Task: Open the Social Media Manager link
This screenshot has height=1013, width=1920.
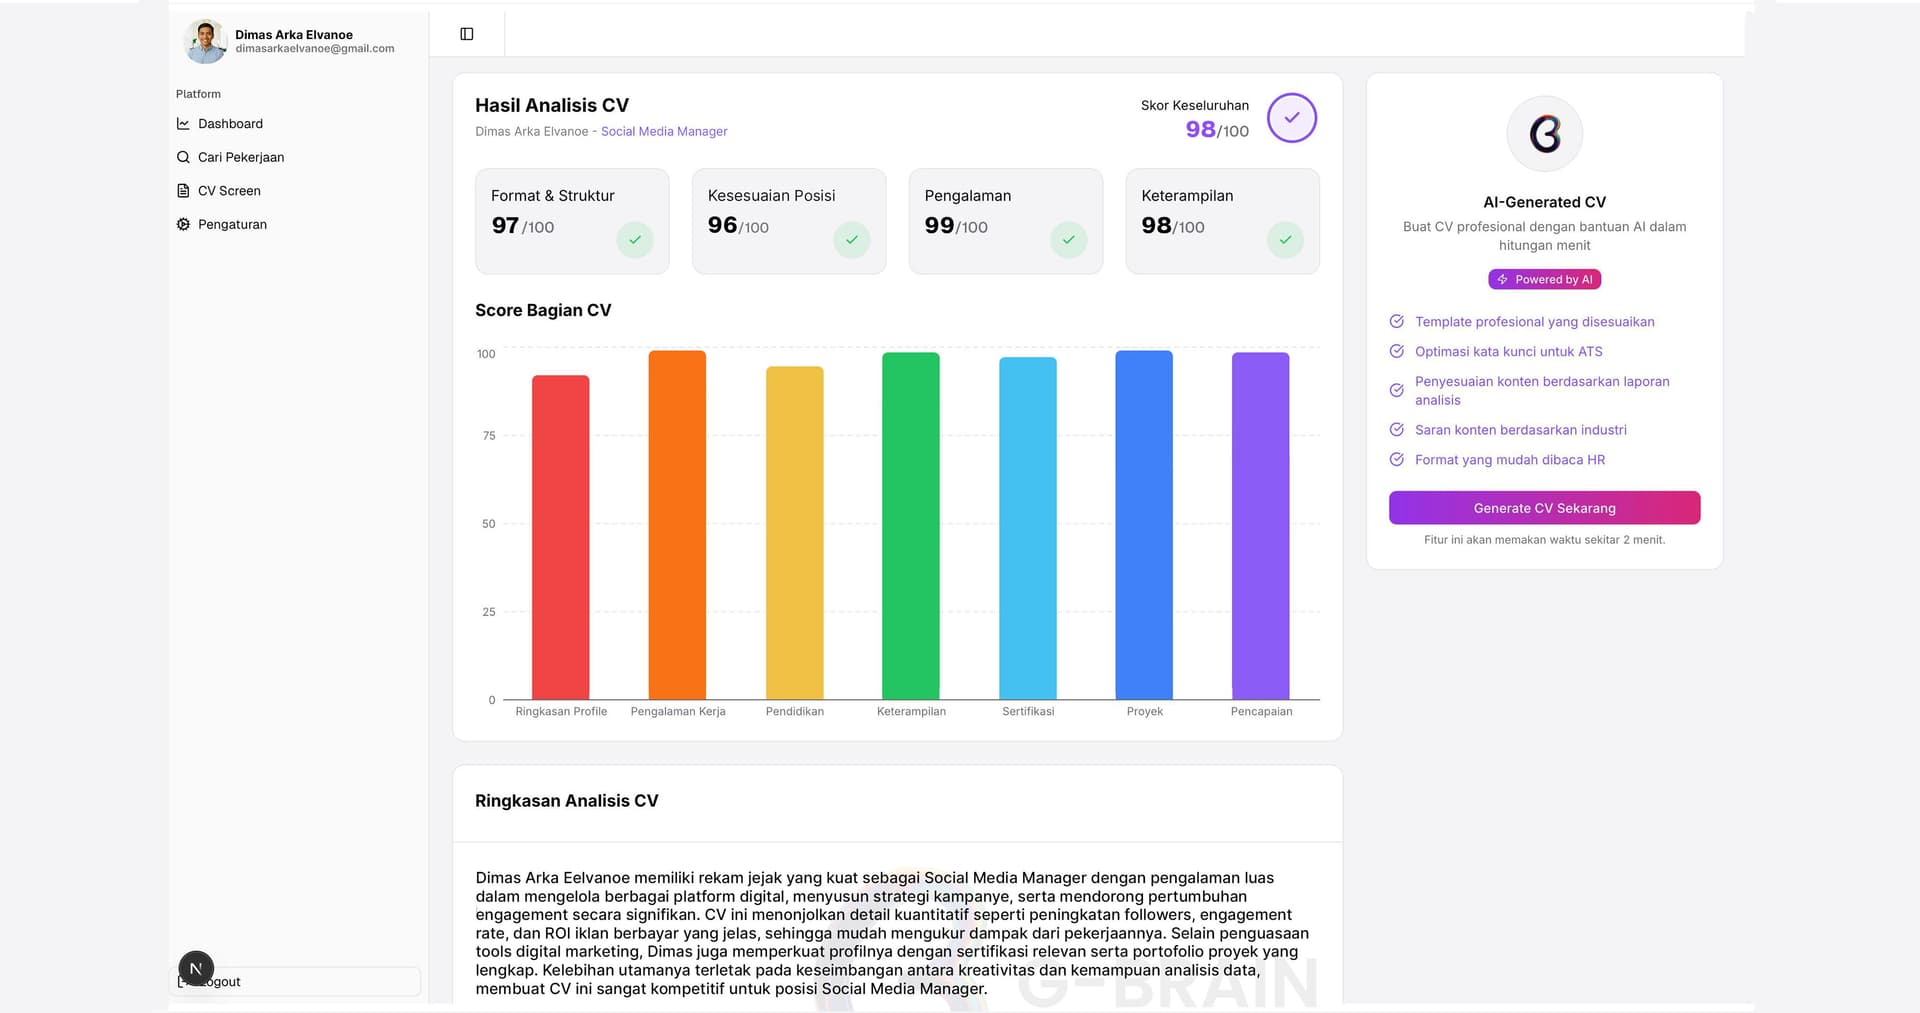Action: [664, 131]
